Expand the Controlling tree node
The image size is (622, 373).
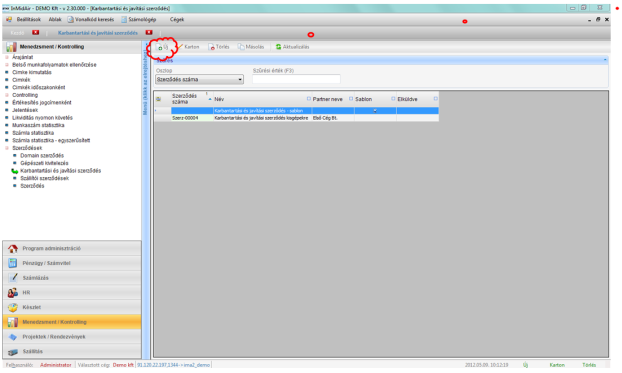7,95
